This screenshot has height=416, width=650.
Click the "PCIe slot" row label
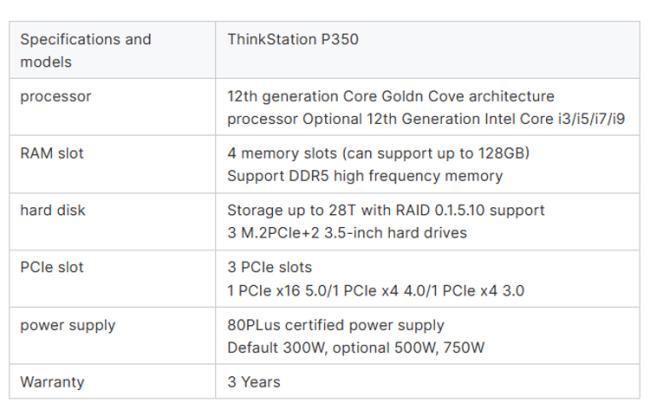click(52, 267)
